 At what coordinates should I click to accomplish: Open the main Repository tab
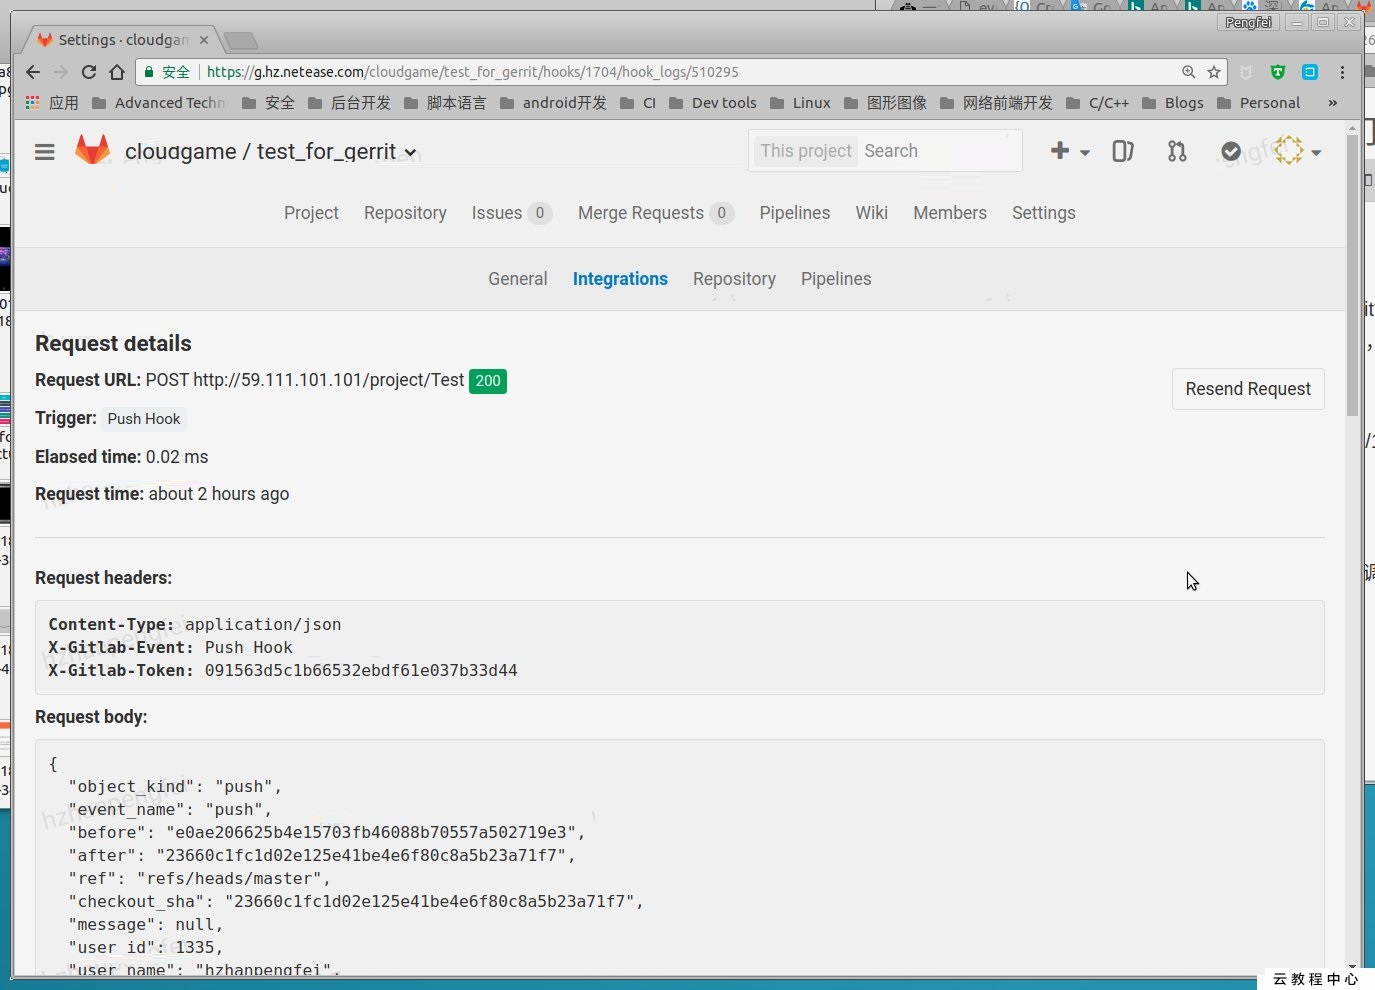pos(405,213)
